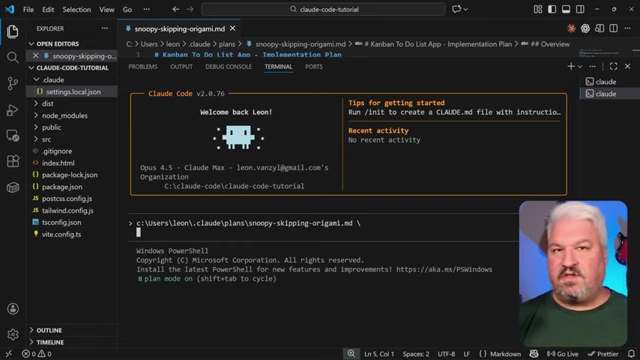Screen dimensions: 640x360
Task: Open the Edit menu
Action: click(x=48, y=9)
